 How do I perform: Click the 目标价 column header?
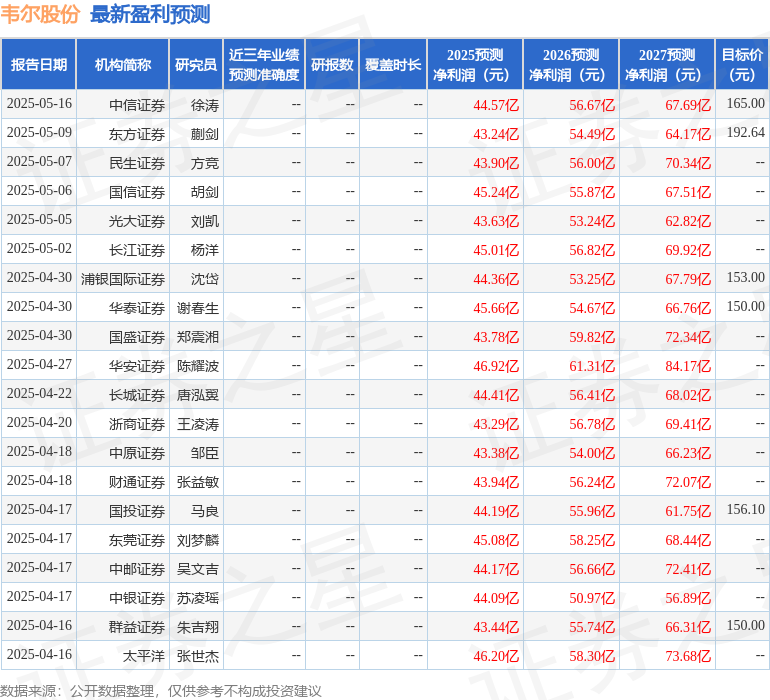tap(742, 65)
